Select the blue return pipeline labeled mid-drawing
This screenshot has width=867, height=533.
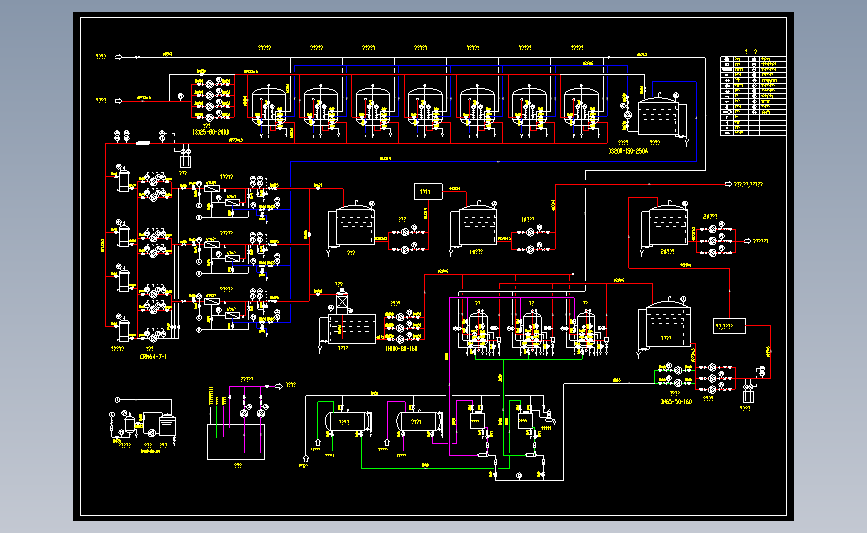click(493, 161)
